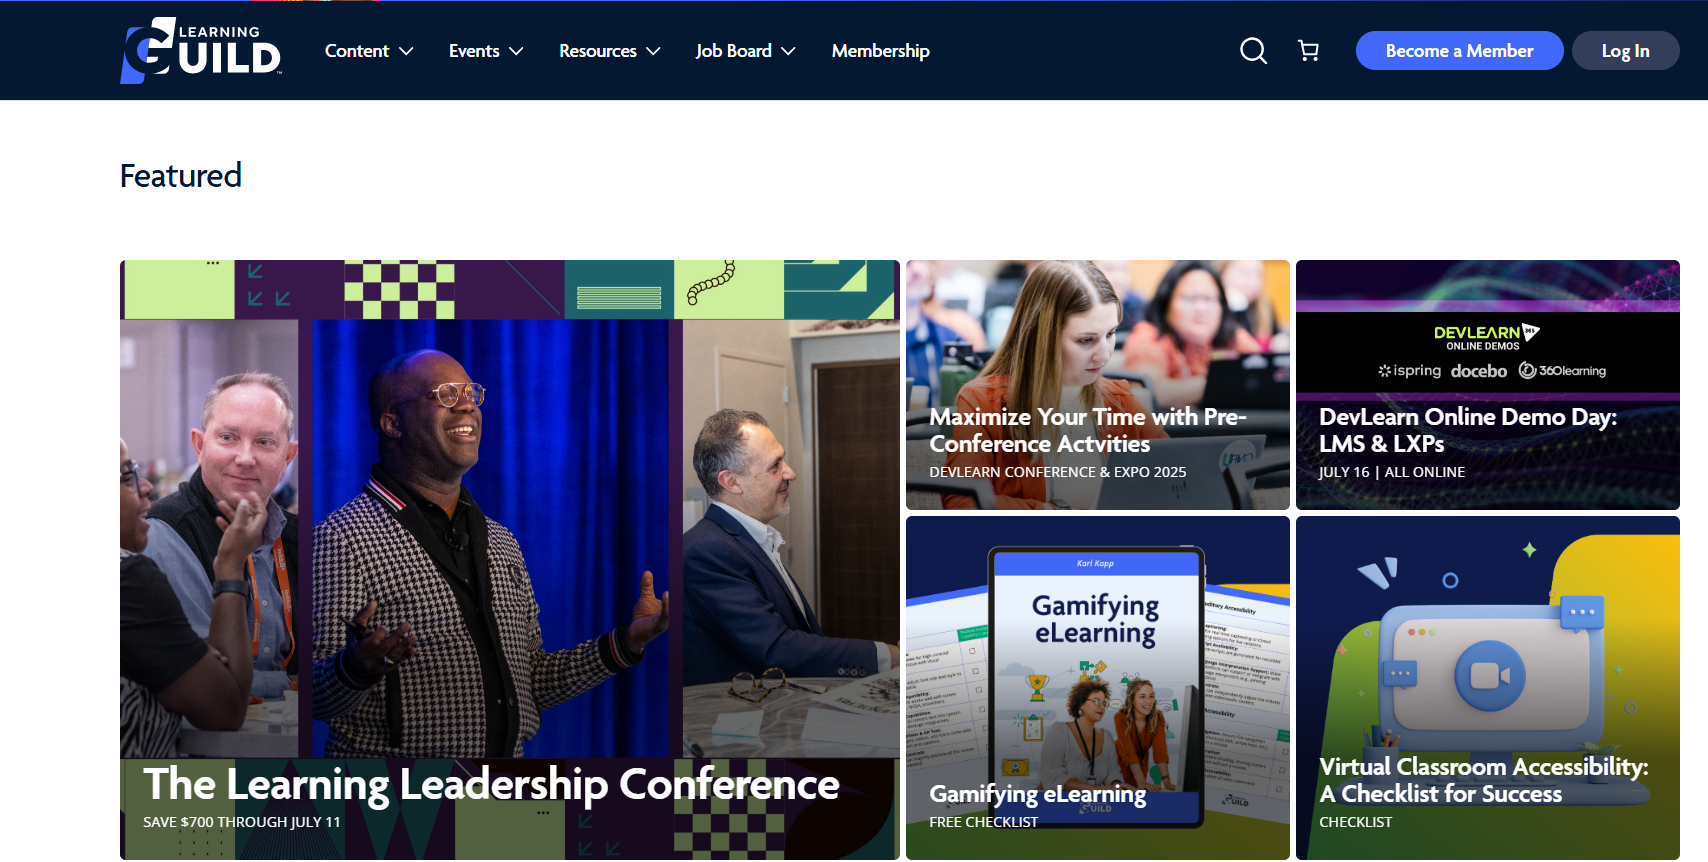Open the shopping cart icon
The image size is (1708, 862).
[1308, 50]
